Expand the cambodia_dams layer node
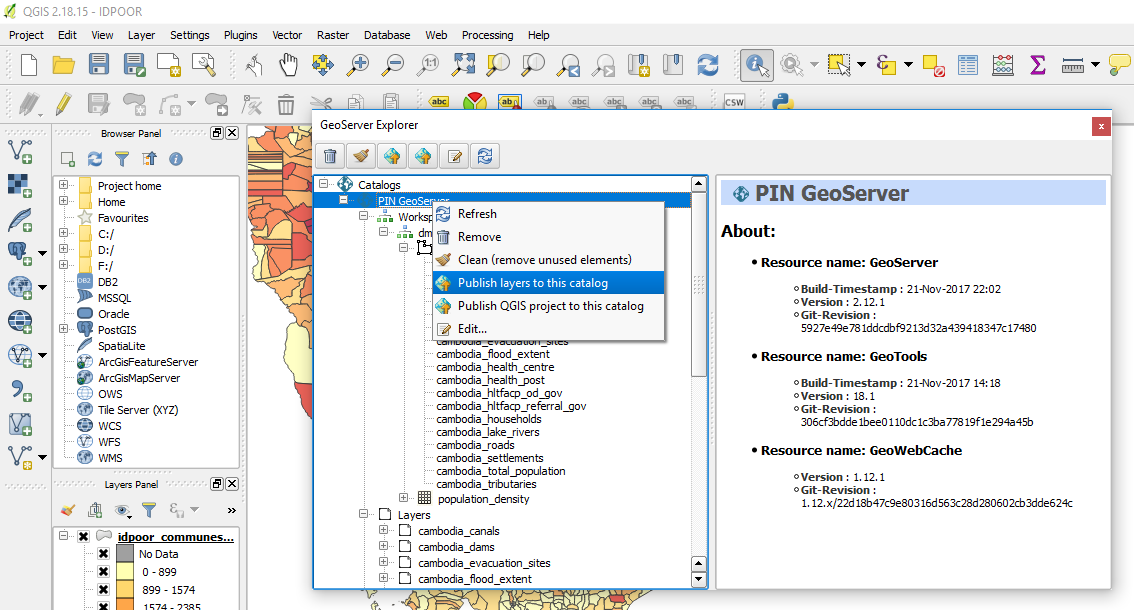Viewport: 1134px width, 610px height. (x=383, y=546)
